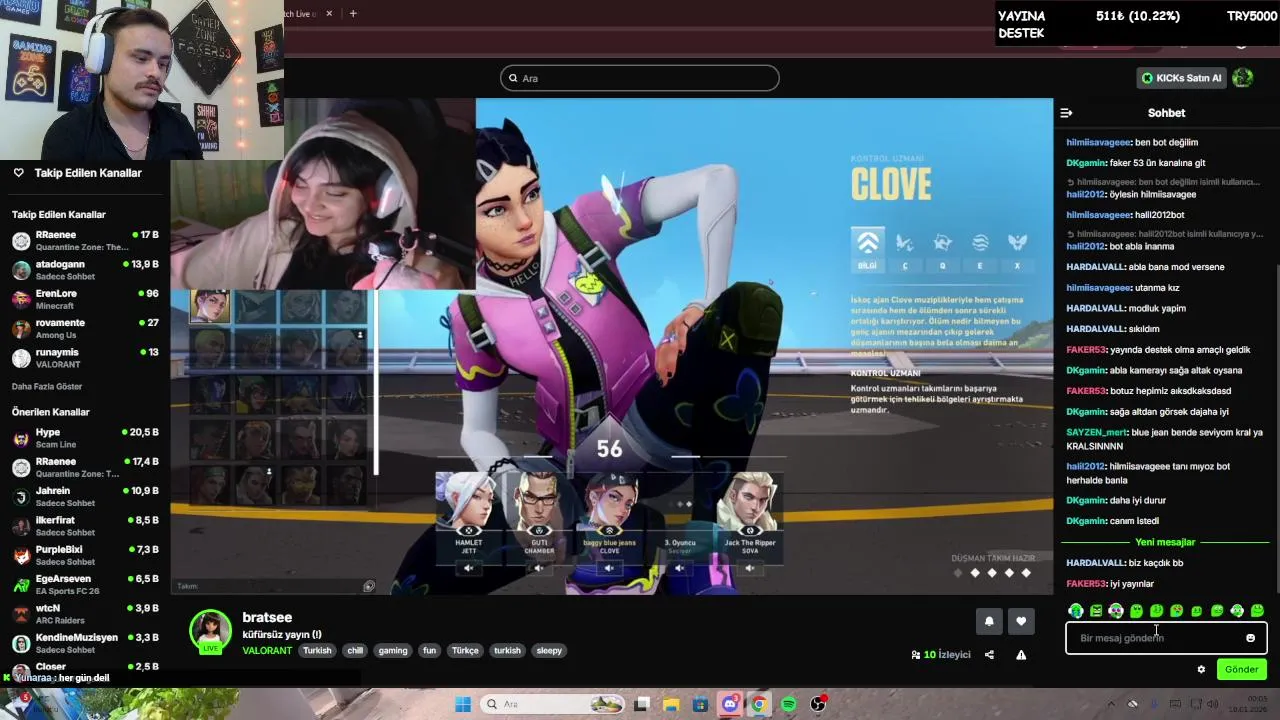Expand 'Daha Fazla Göster' in followed channels
The width and height of the screenshot is (1280, 720).
pyautogui.click(x=47, y=386)
